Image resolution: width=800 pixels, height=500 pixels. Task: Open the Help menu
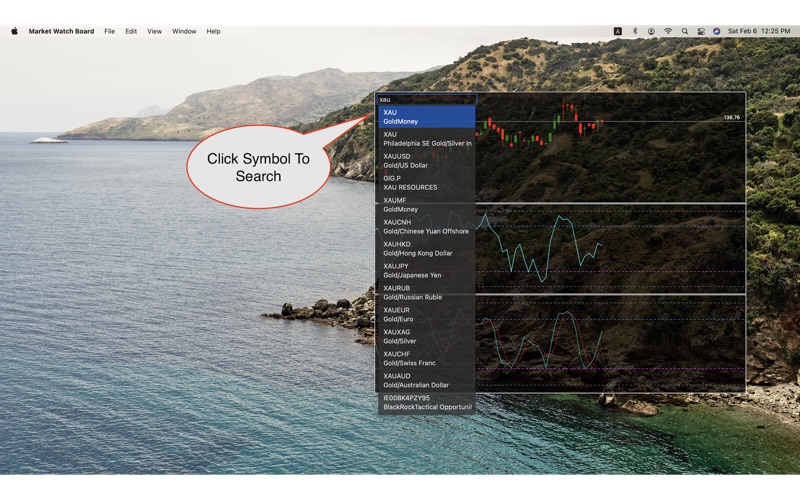[213, 31]
